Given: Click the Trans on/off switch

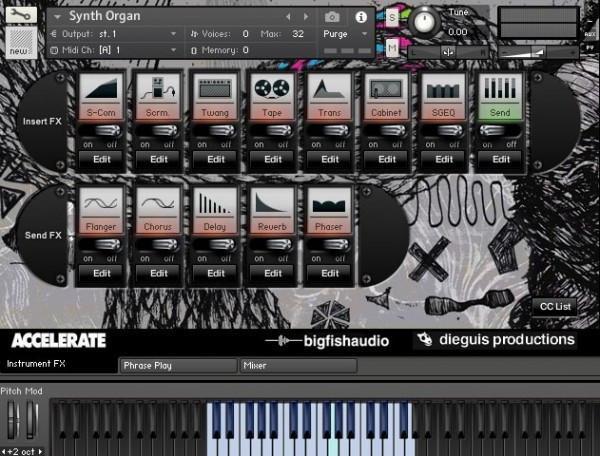Looking at the screenshot, I should pos(329,131).
